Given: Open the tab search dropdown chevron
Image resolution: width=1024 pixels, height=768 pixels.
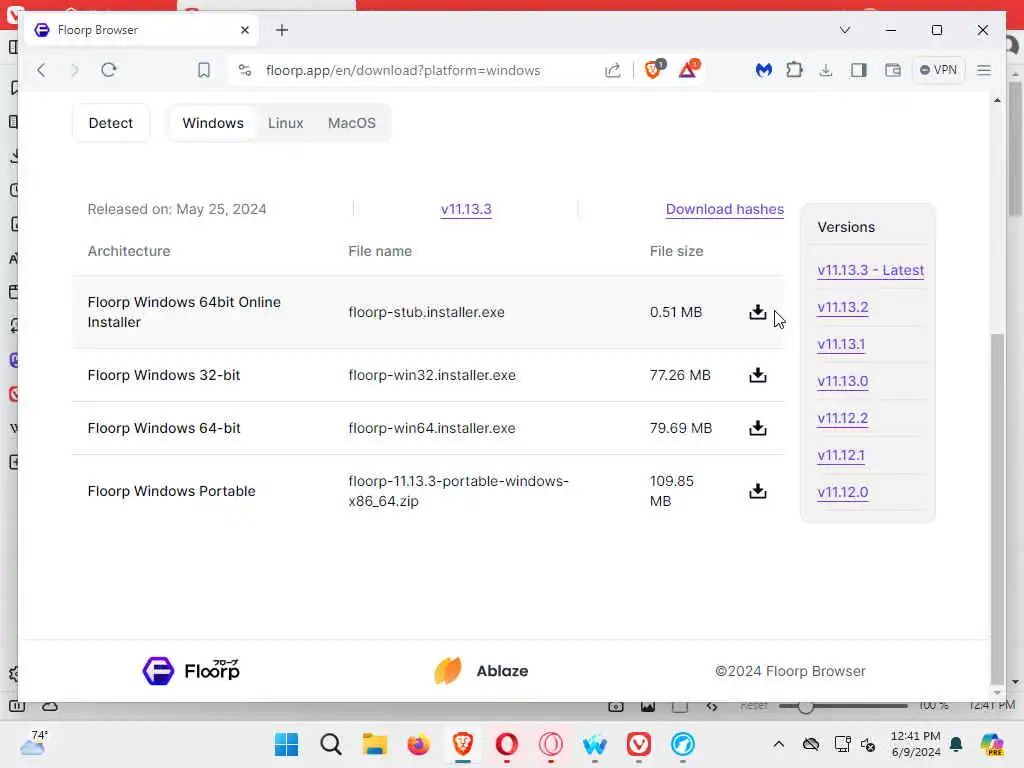Looking at the screenshot, I should (844, 30).
